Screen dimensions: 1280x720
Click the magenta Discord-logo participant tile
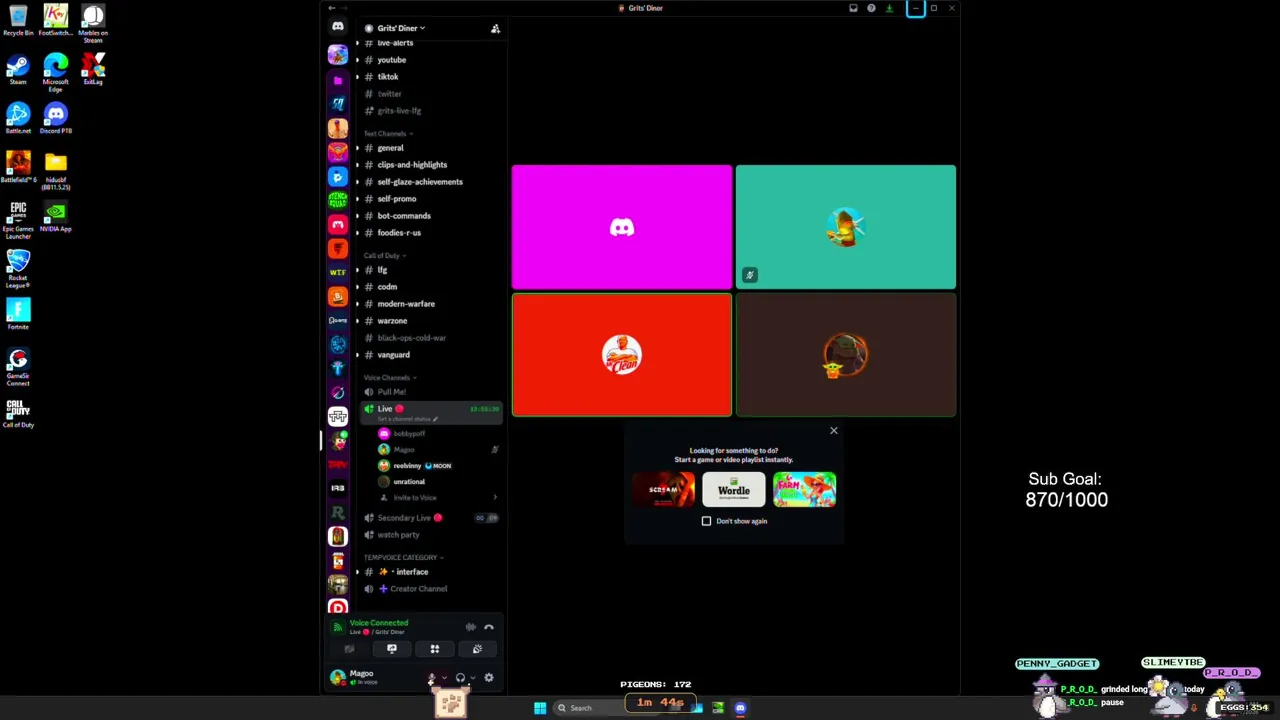622,228
